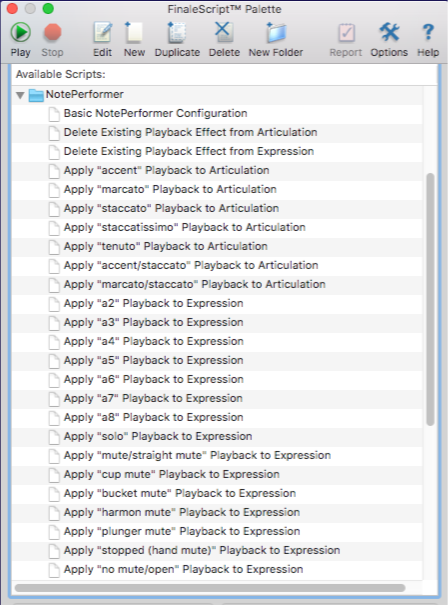
Task: Select Apply "marcato/staccato" Playback to Articulation
Action: [x=194, y=284]
